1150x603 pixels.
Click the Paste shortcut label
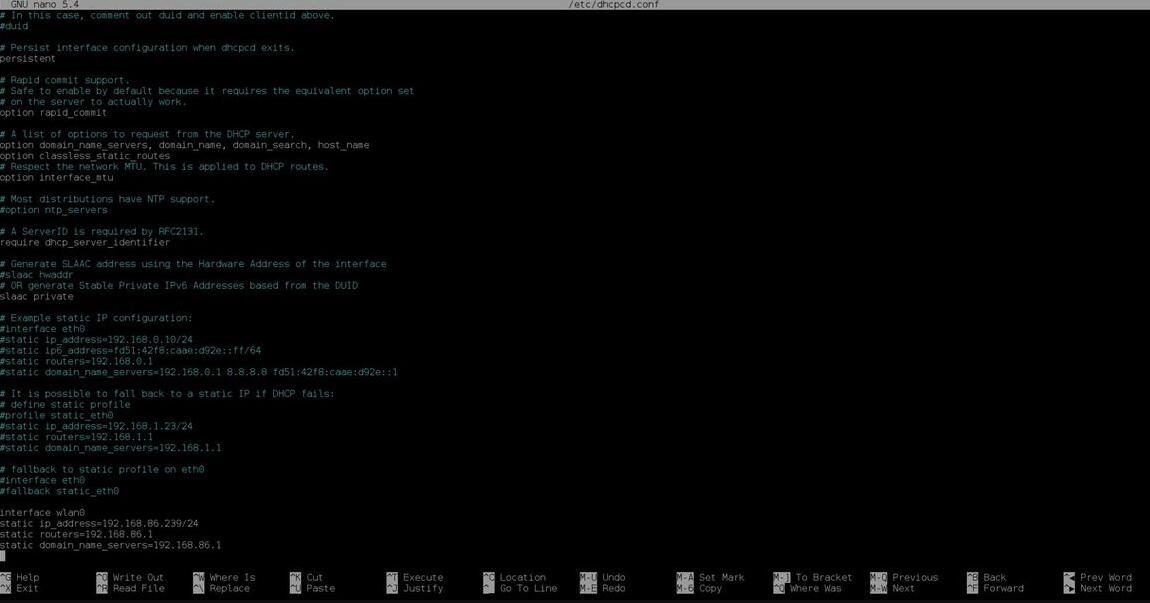[x=320, y=589]
